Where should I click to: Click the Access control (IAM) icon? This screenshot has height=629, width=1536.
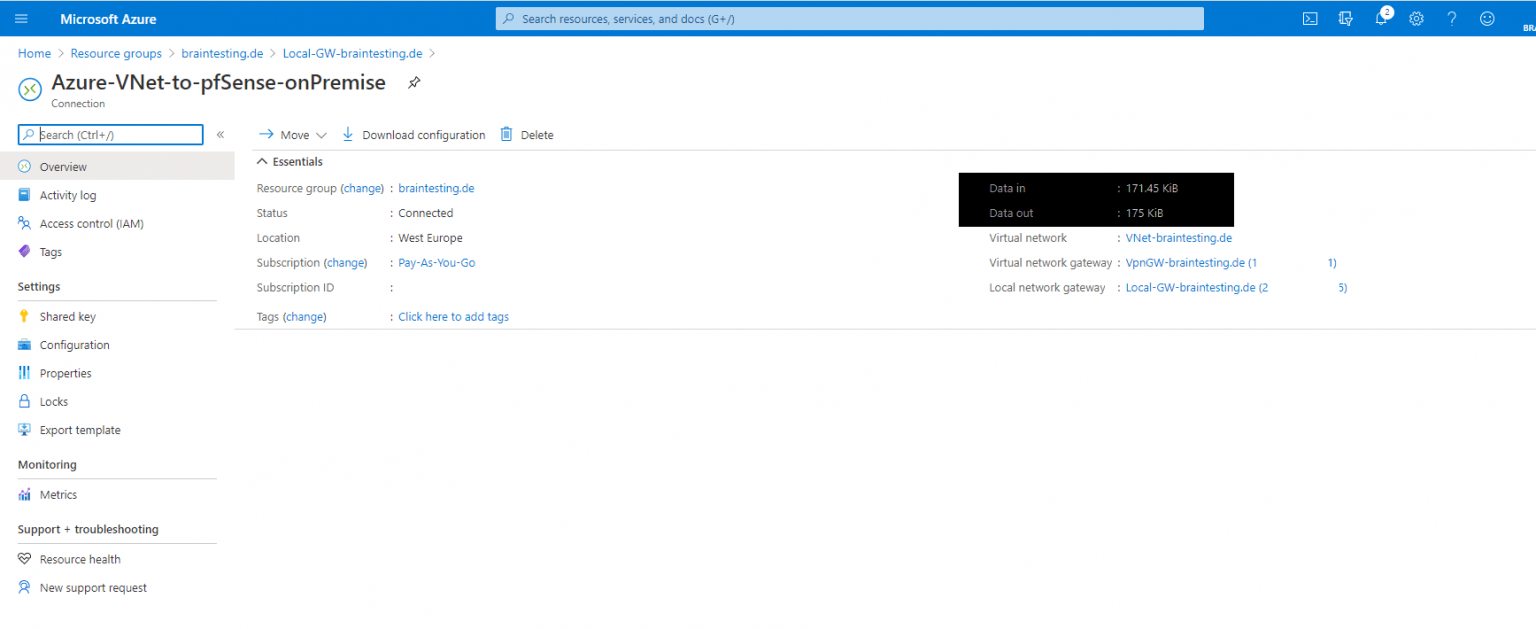[25, 223]
